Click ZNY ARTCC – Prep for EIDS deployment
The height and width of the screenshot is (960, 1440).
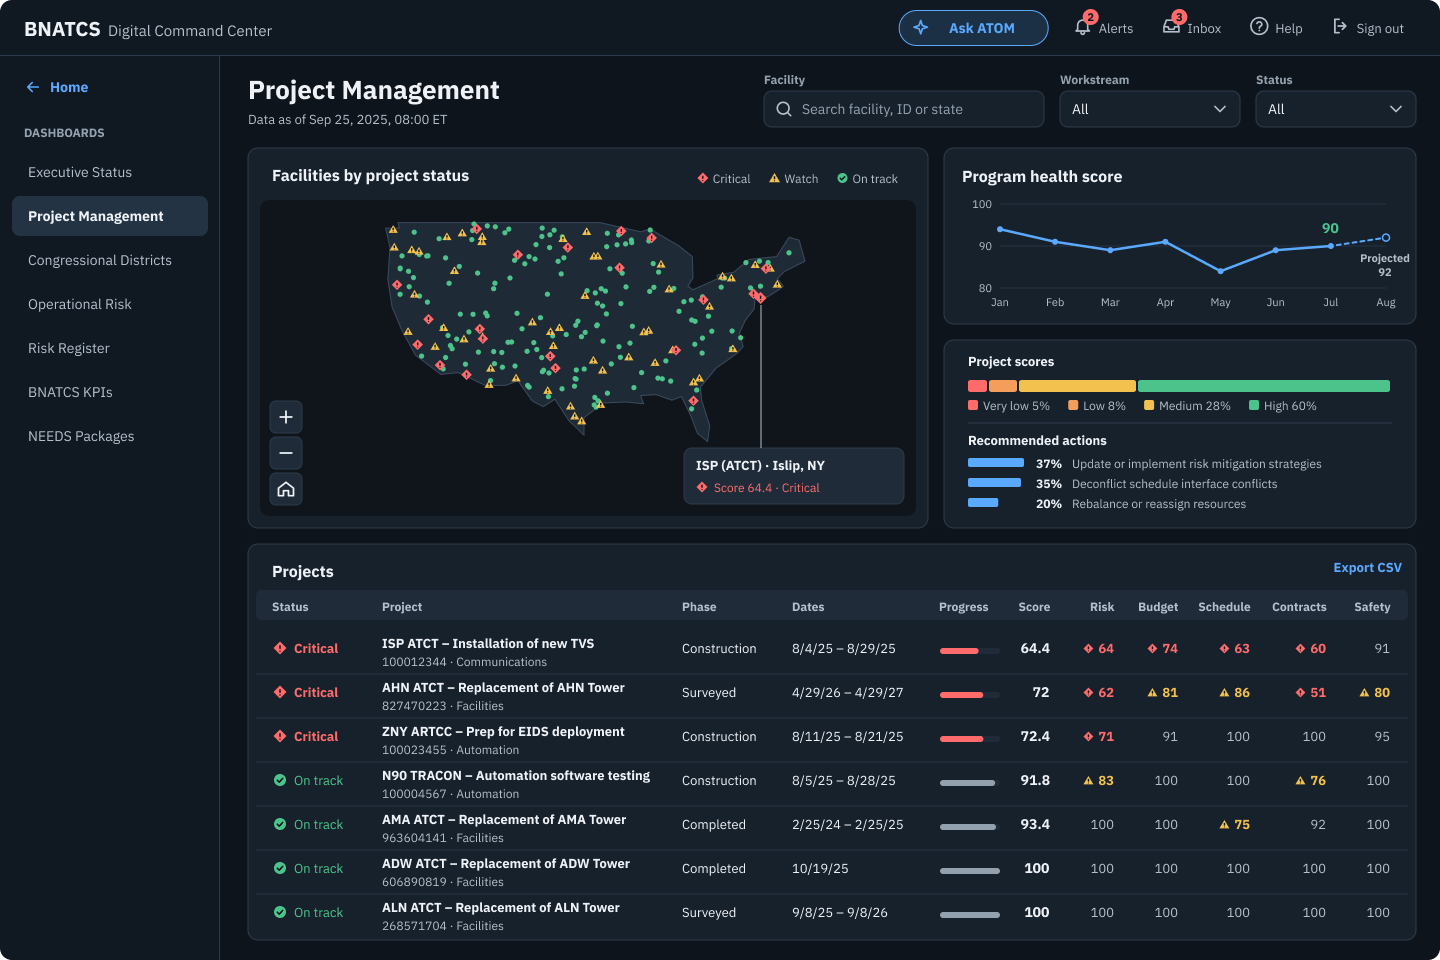(x=503, y=732)
